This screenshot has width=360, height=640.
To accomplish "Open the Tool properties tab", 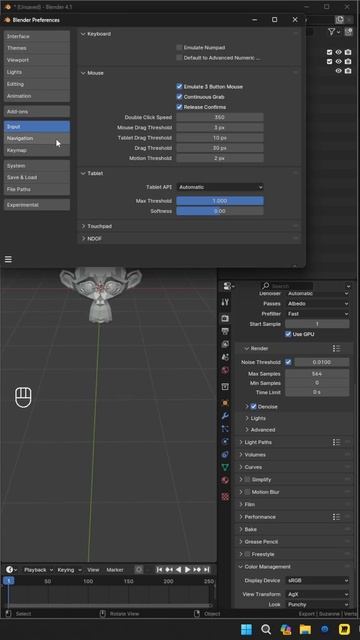I will [225, 302].
